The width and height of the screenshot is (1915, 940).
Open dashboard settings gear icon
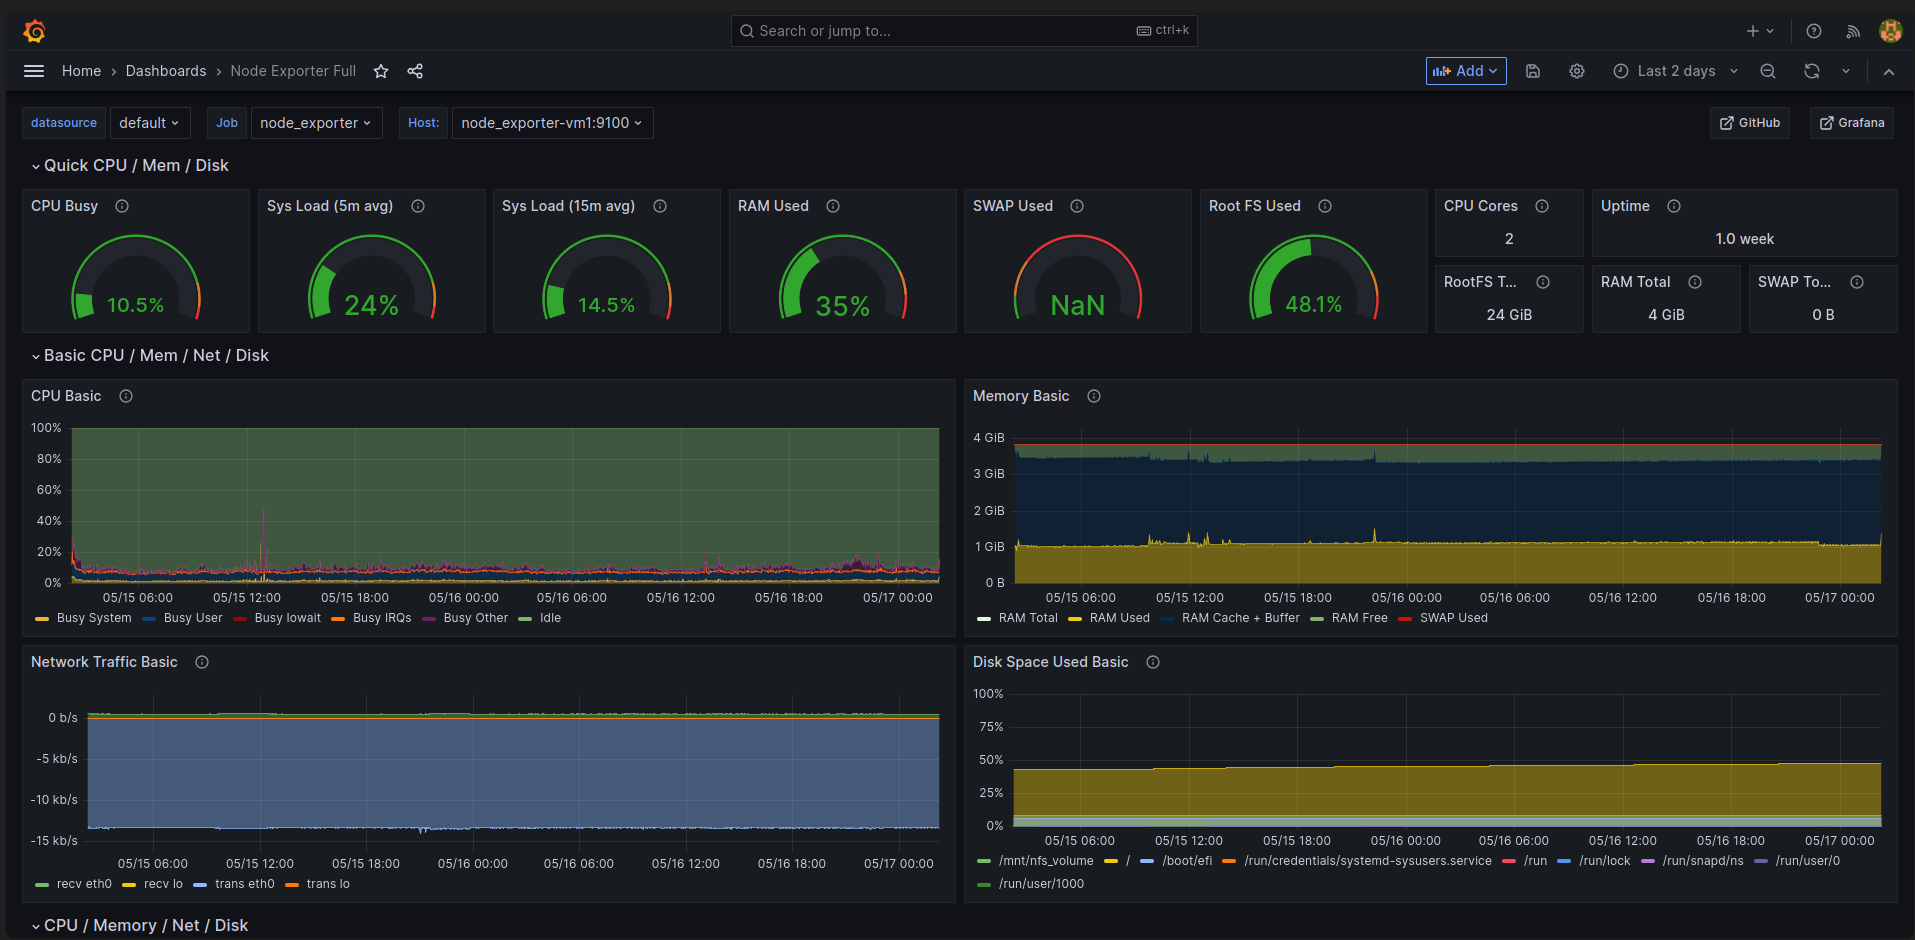click(x=1577, y=71)
